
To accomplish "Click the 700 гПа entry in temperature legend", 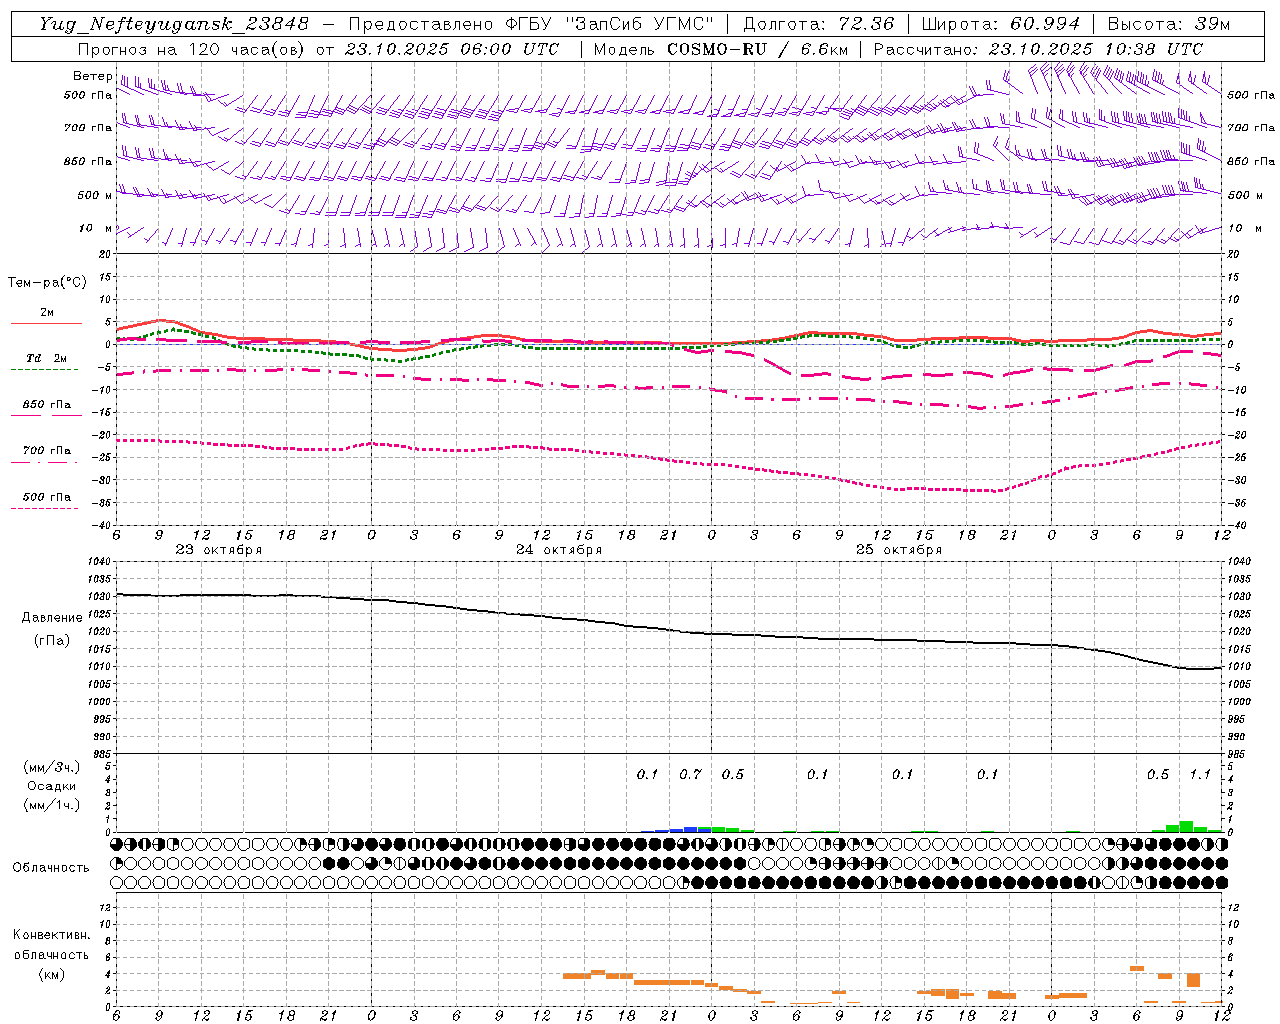I will 47,451.
